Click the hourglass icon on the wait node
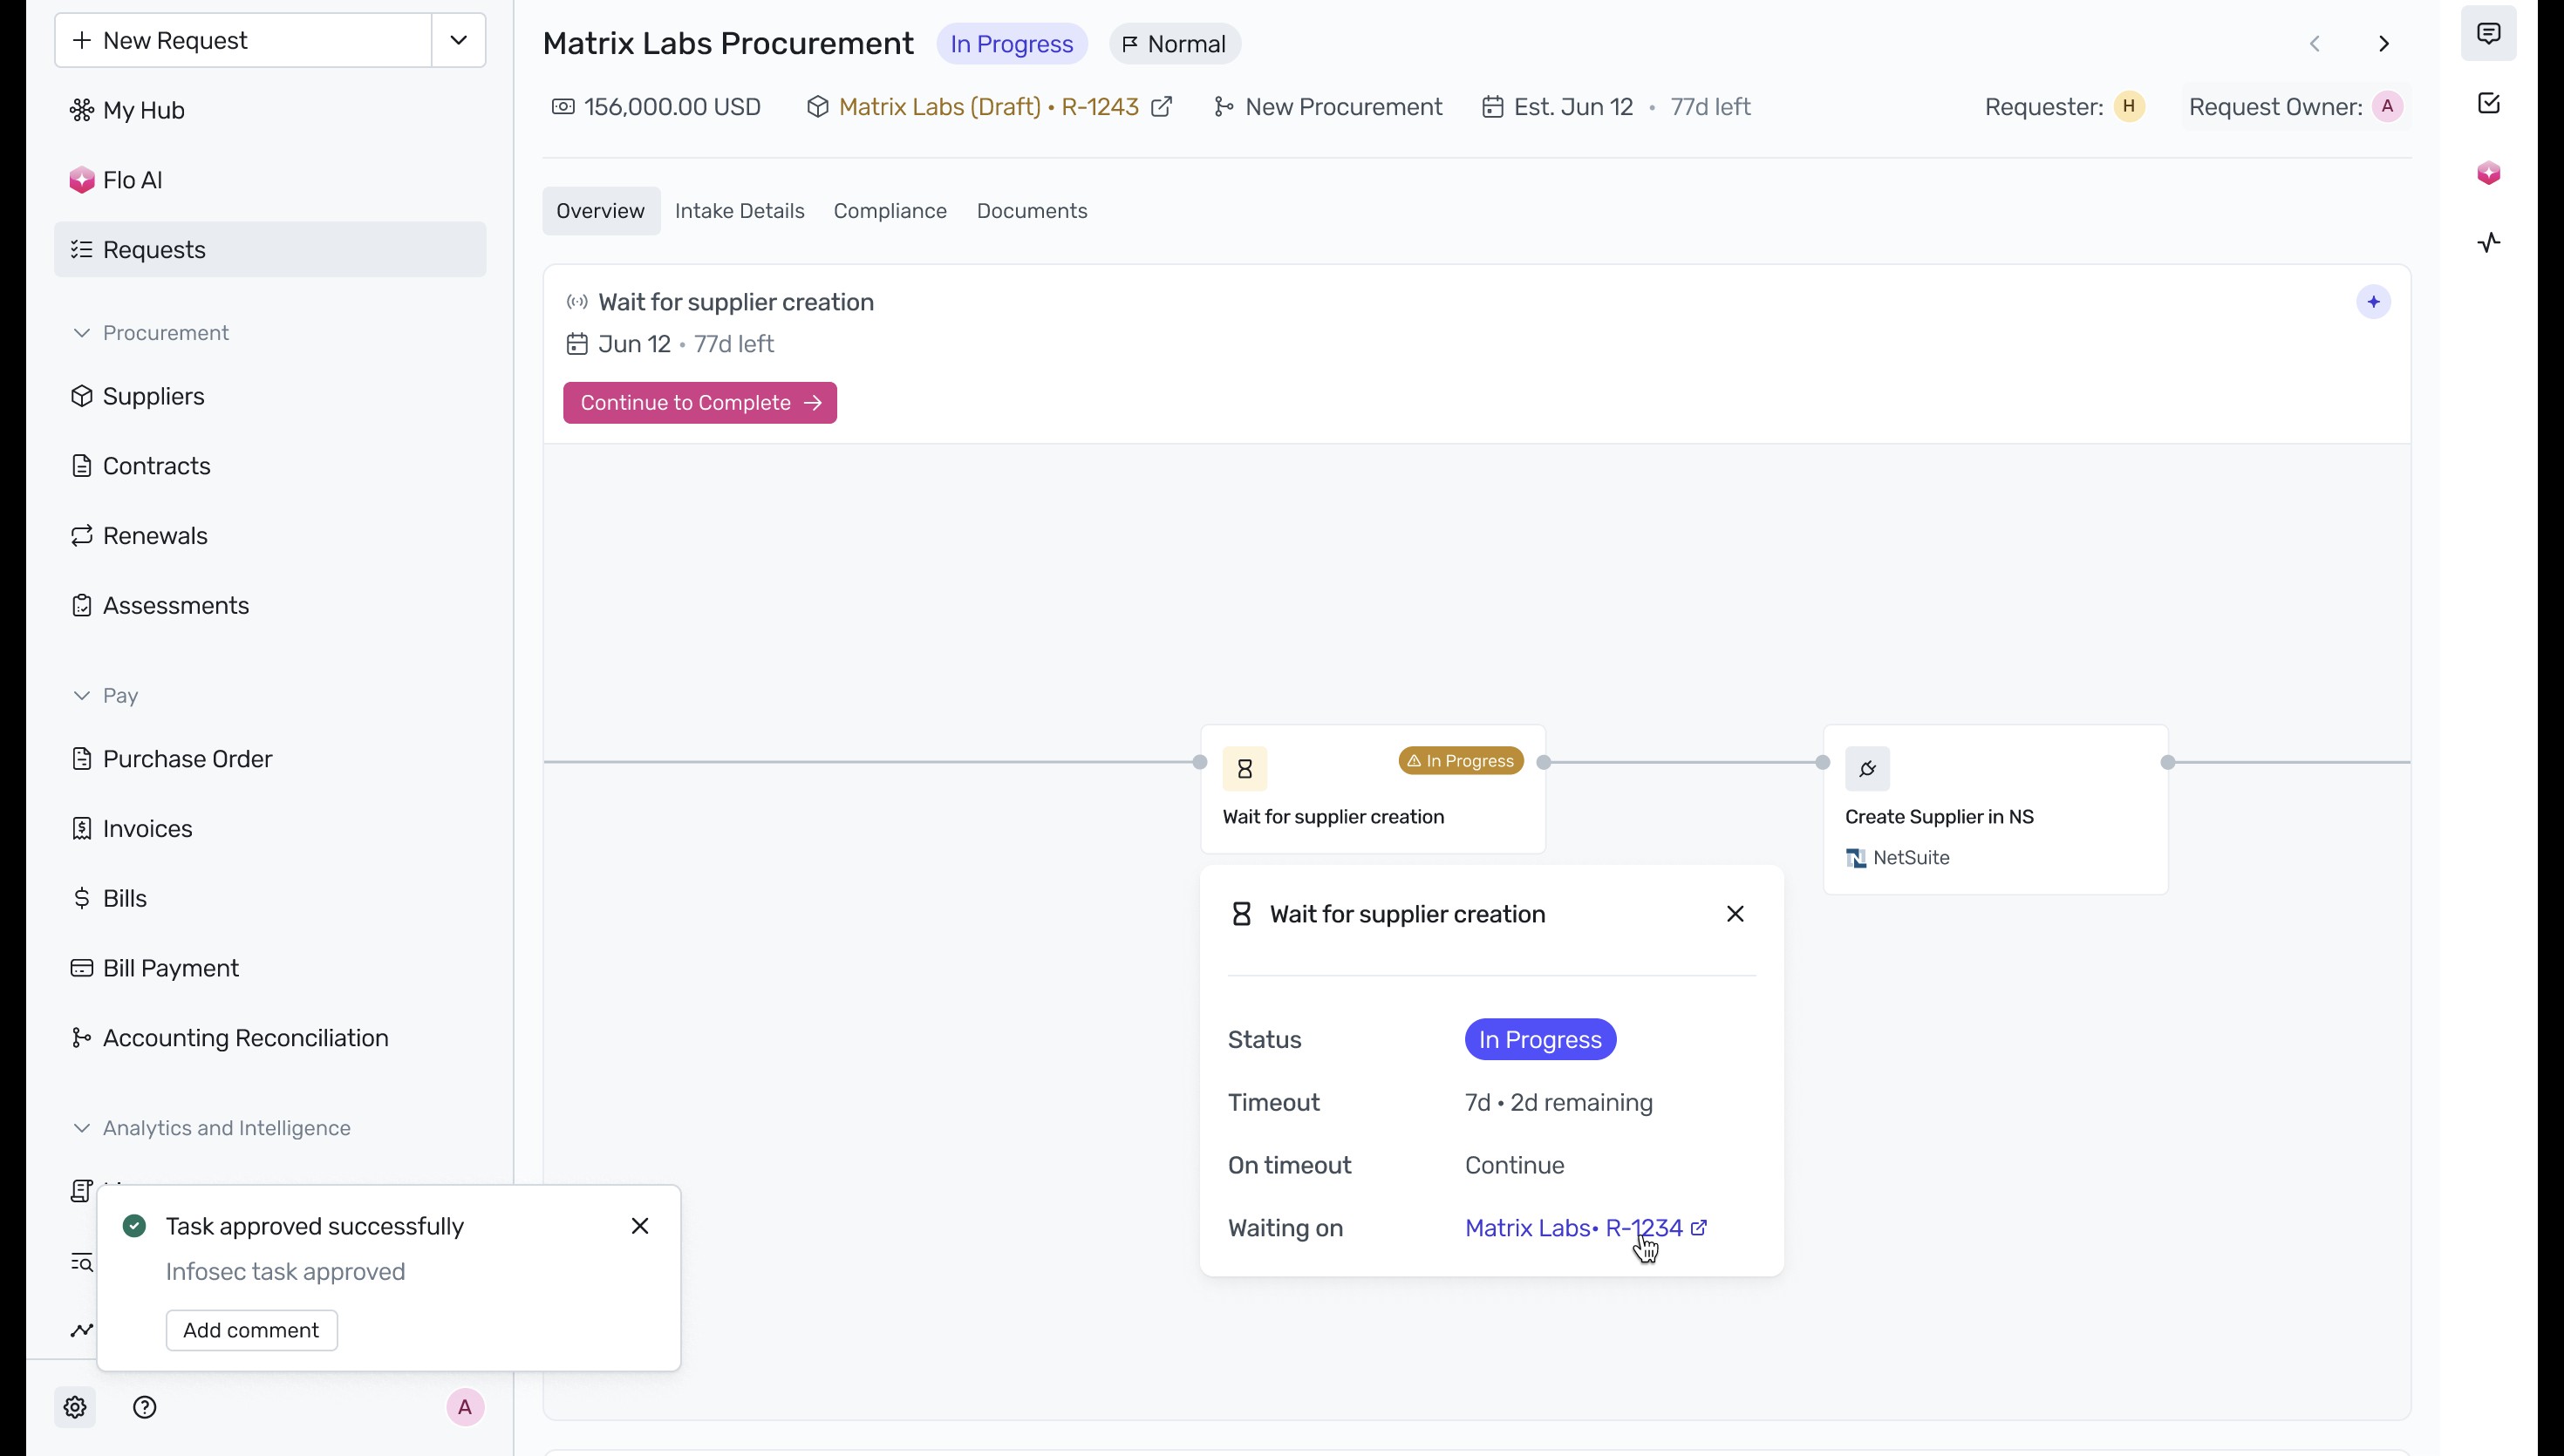Screen dimensions: 2564x1456 (1244, 769)
